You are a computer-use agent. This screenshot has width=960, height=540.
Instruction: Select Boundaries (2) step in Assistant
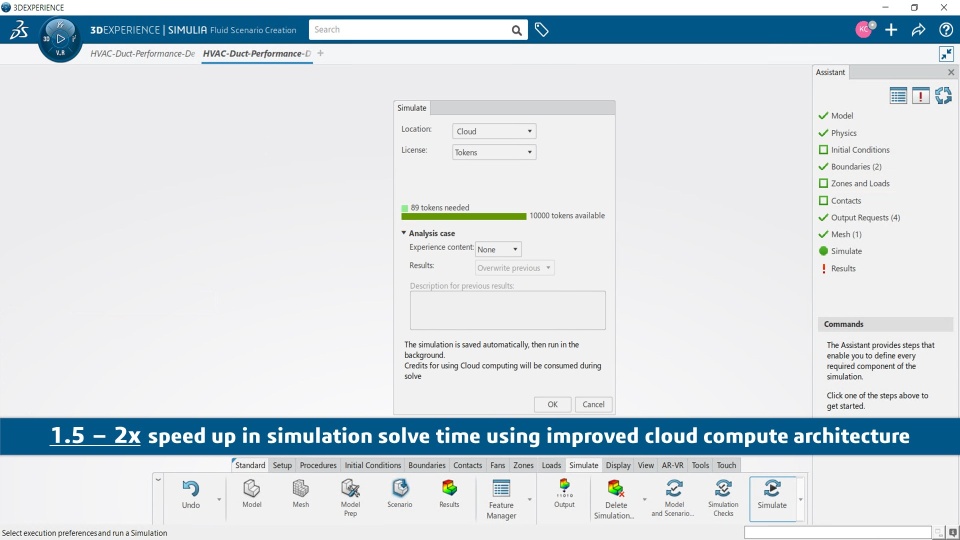(x=856, y=167)
